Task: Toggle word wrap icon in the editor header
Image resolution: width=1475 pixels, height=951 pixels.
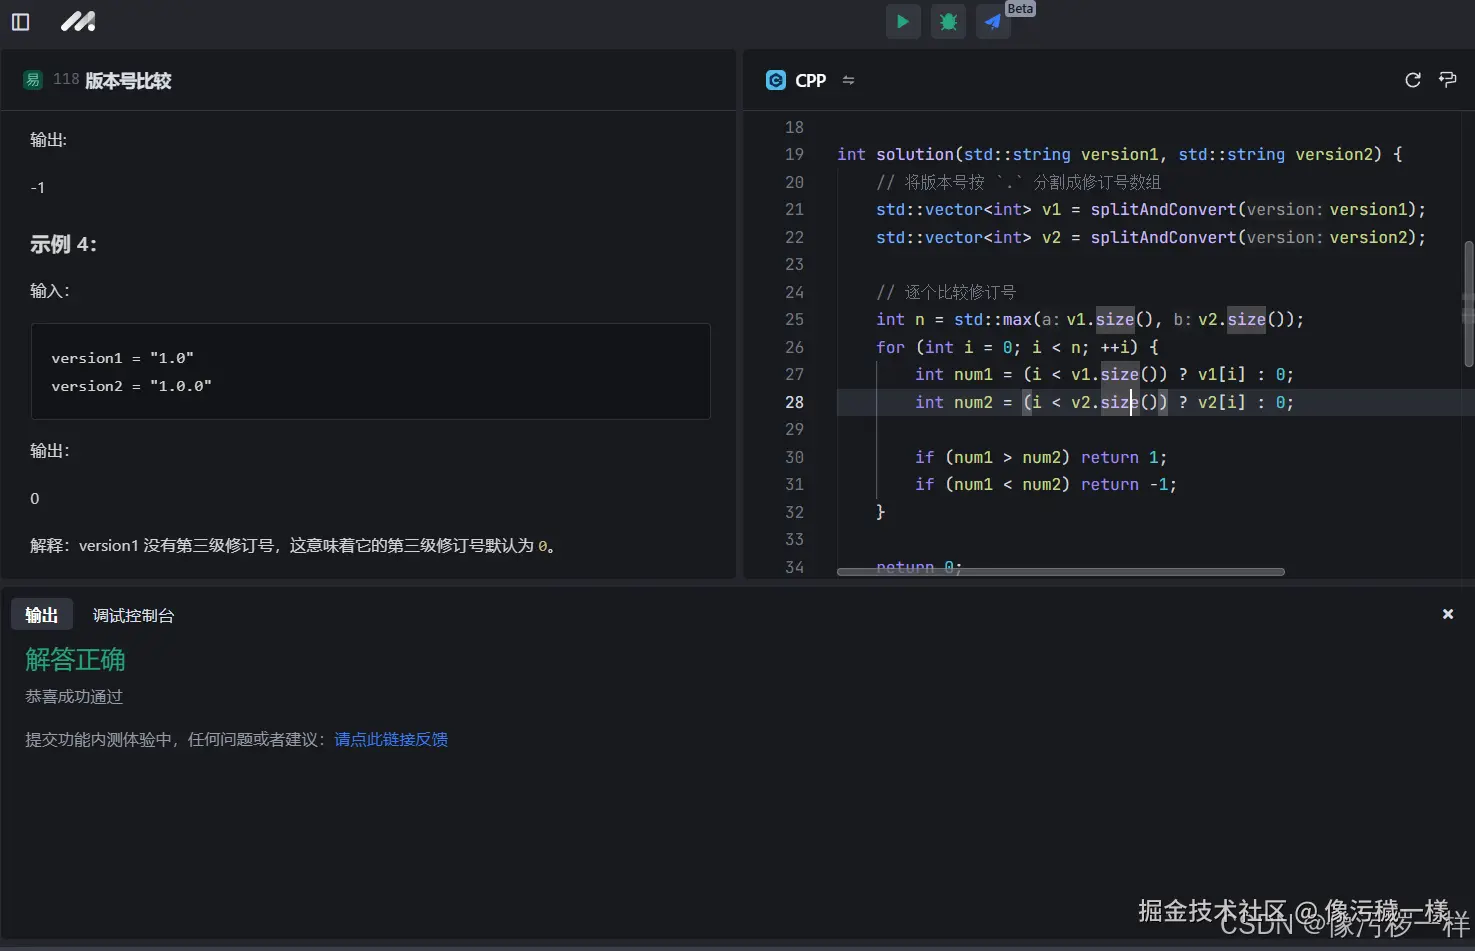Action: pos(1447,79)
